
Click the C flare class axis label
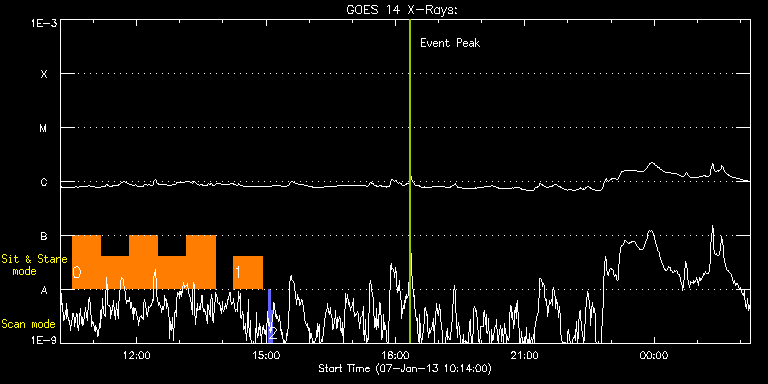(44, 183)
